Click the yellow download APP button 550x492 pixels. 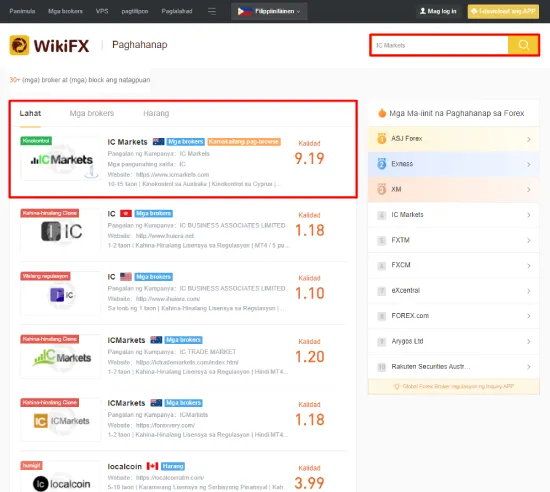503,11
